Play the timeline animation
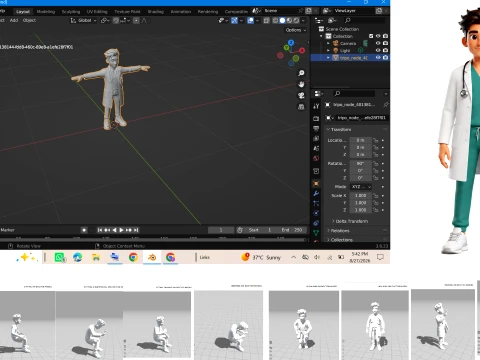This screenshot has width=480, height=360. [121, 230]
